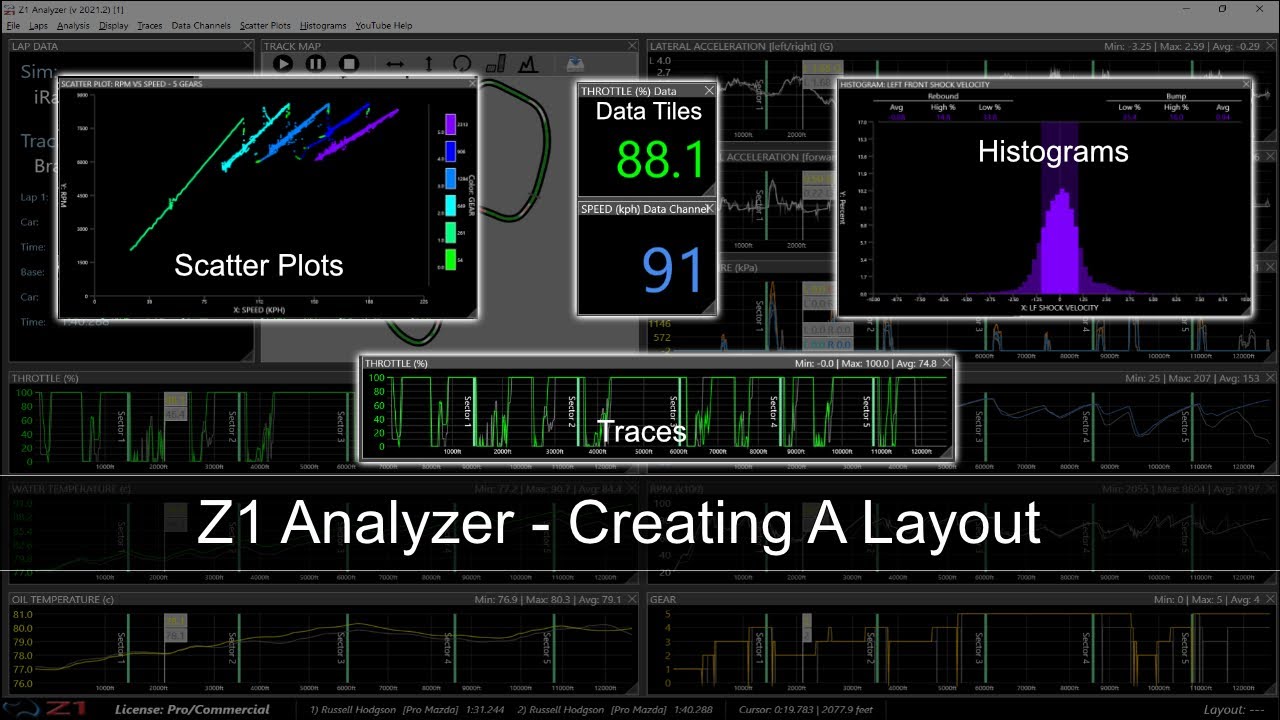Close the WATER TEMPERATURE panel

click(632, 489)
